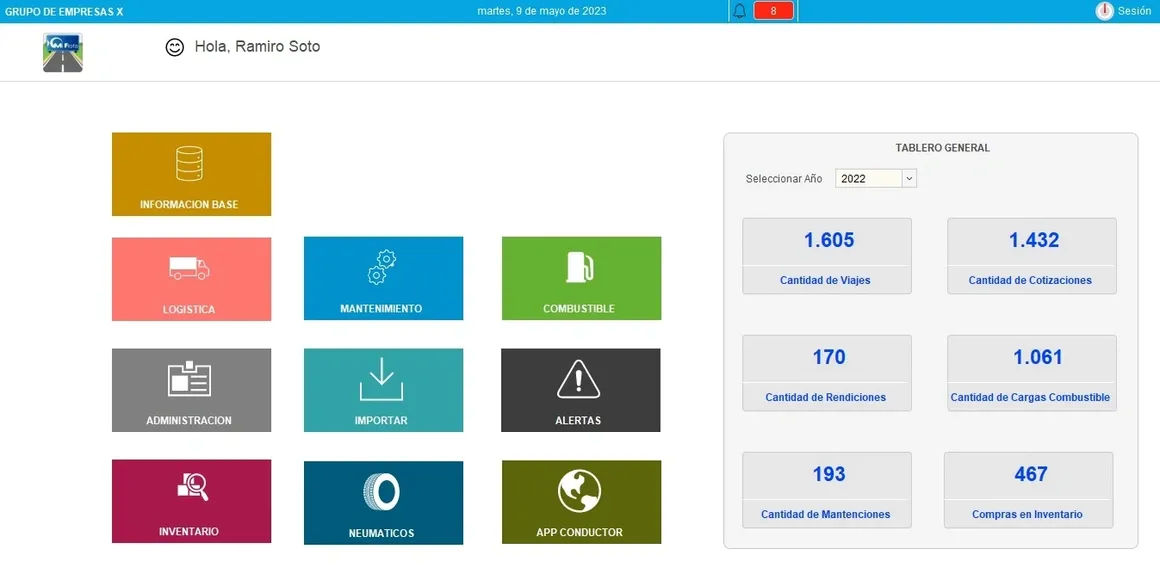Click the Cantidad de Mantenciones card
Screen dimensions: 1160x574
pos(827,490)
